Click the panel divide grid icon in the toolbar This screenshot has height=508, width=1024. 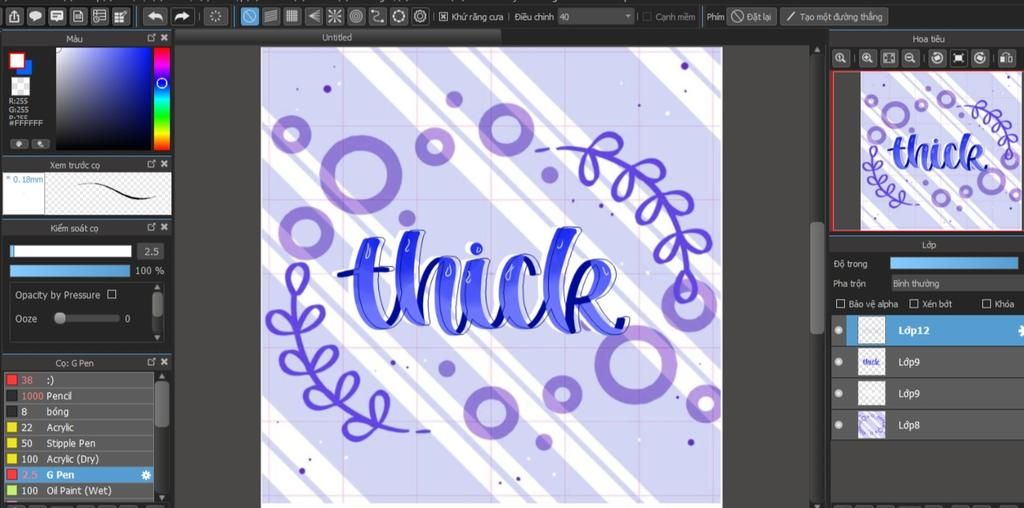click(x=121, y=16)
